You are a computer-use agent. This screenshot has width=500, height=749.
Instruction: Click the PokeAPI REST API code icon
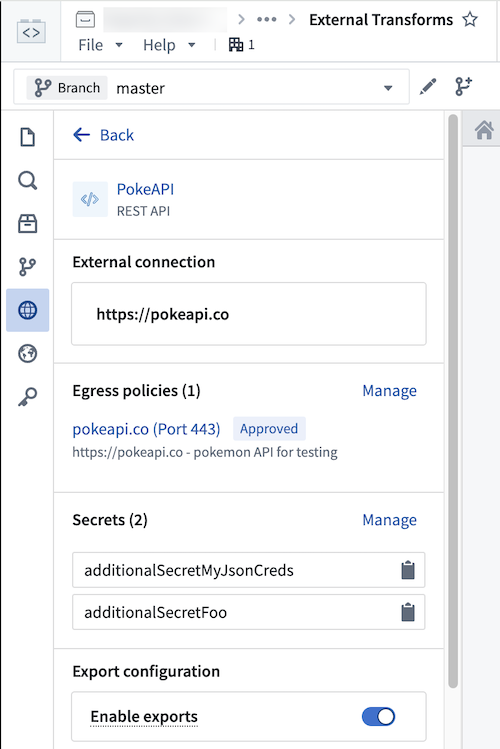tap(90, 199)
